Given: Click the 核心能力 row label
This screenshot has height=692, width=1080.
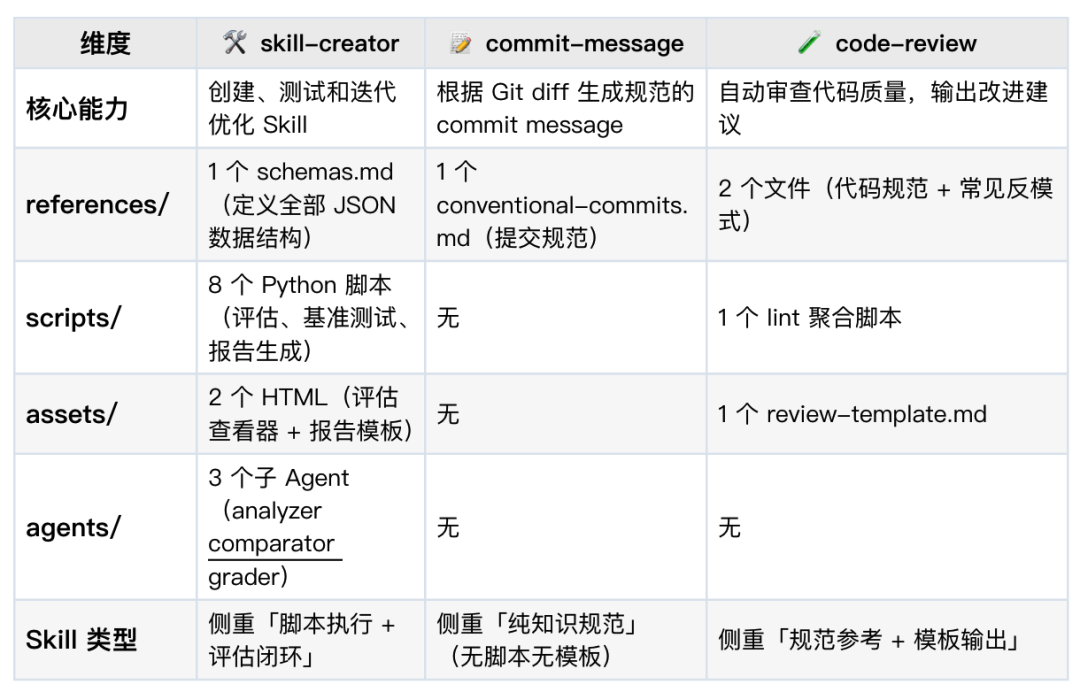Looking at the screenshot, I should pyautogui.click(x=77, y=109).
